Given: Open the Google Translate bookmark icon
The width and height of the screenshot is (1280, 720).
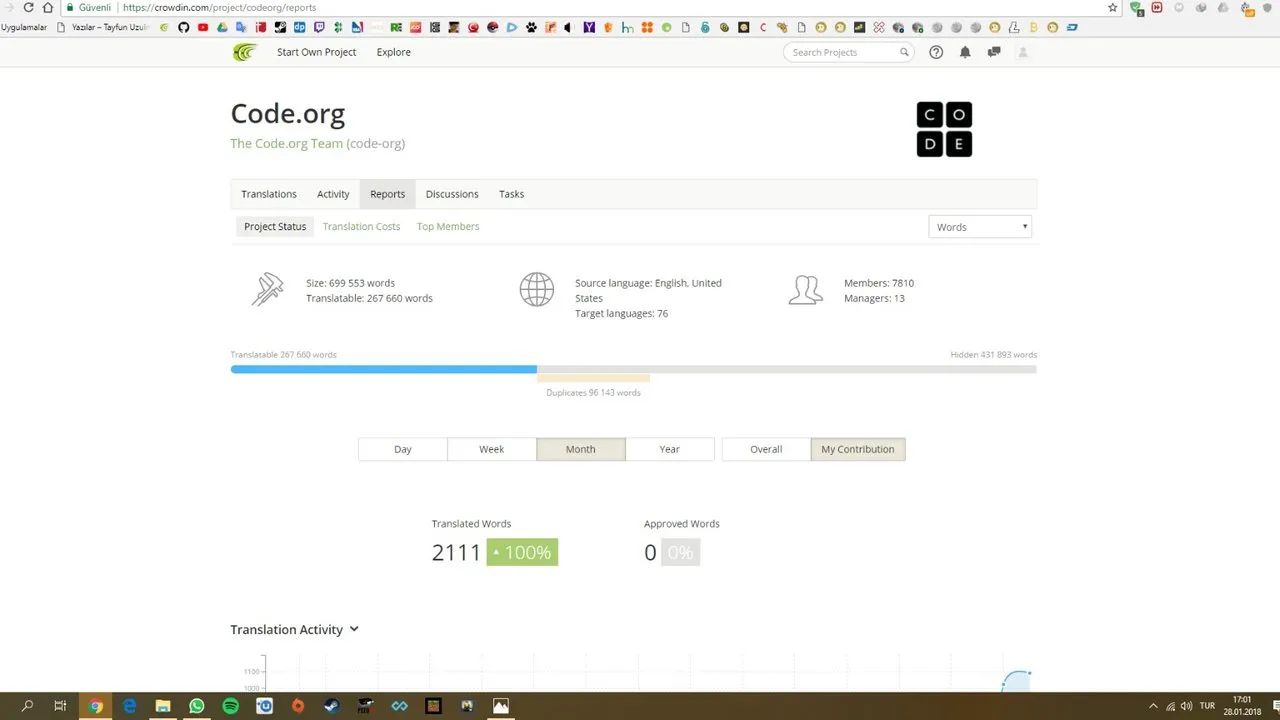Looking at the screenshot, I should coord(240,27).
